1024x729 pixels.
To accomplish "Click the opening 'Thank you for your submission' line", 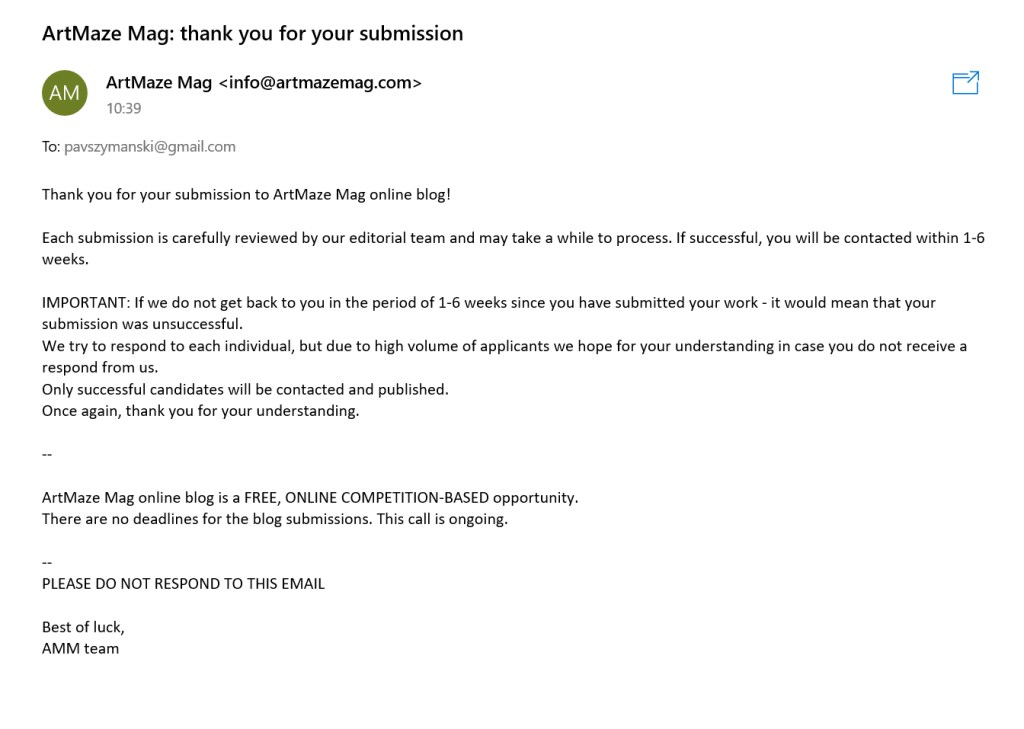I will [246, 194].
